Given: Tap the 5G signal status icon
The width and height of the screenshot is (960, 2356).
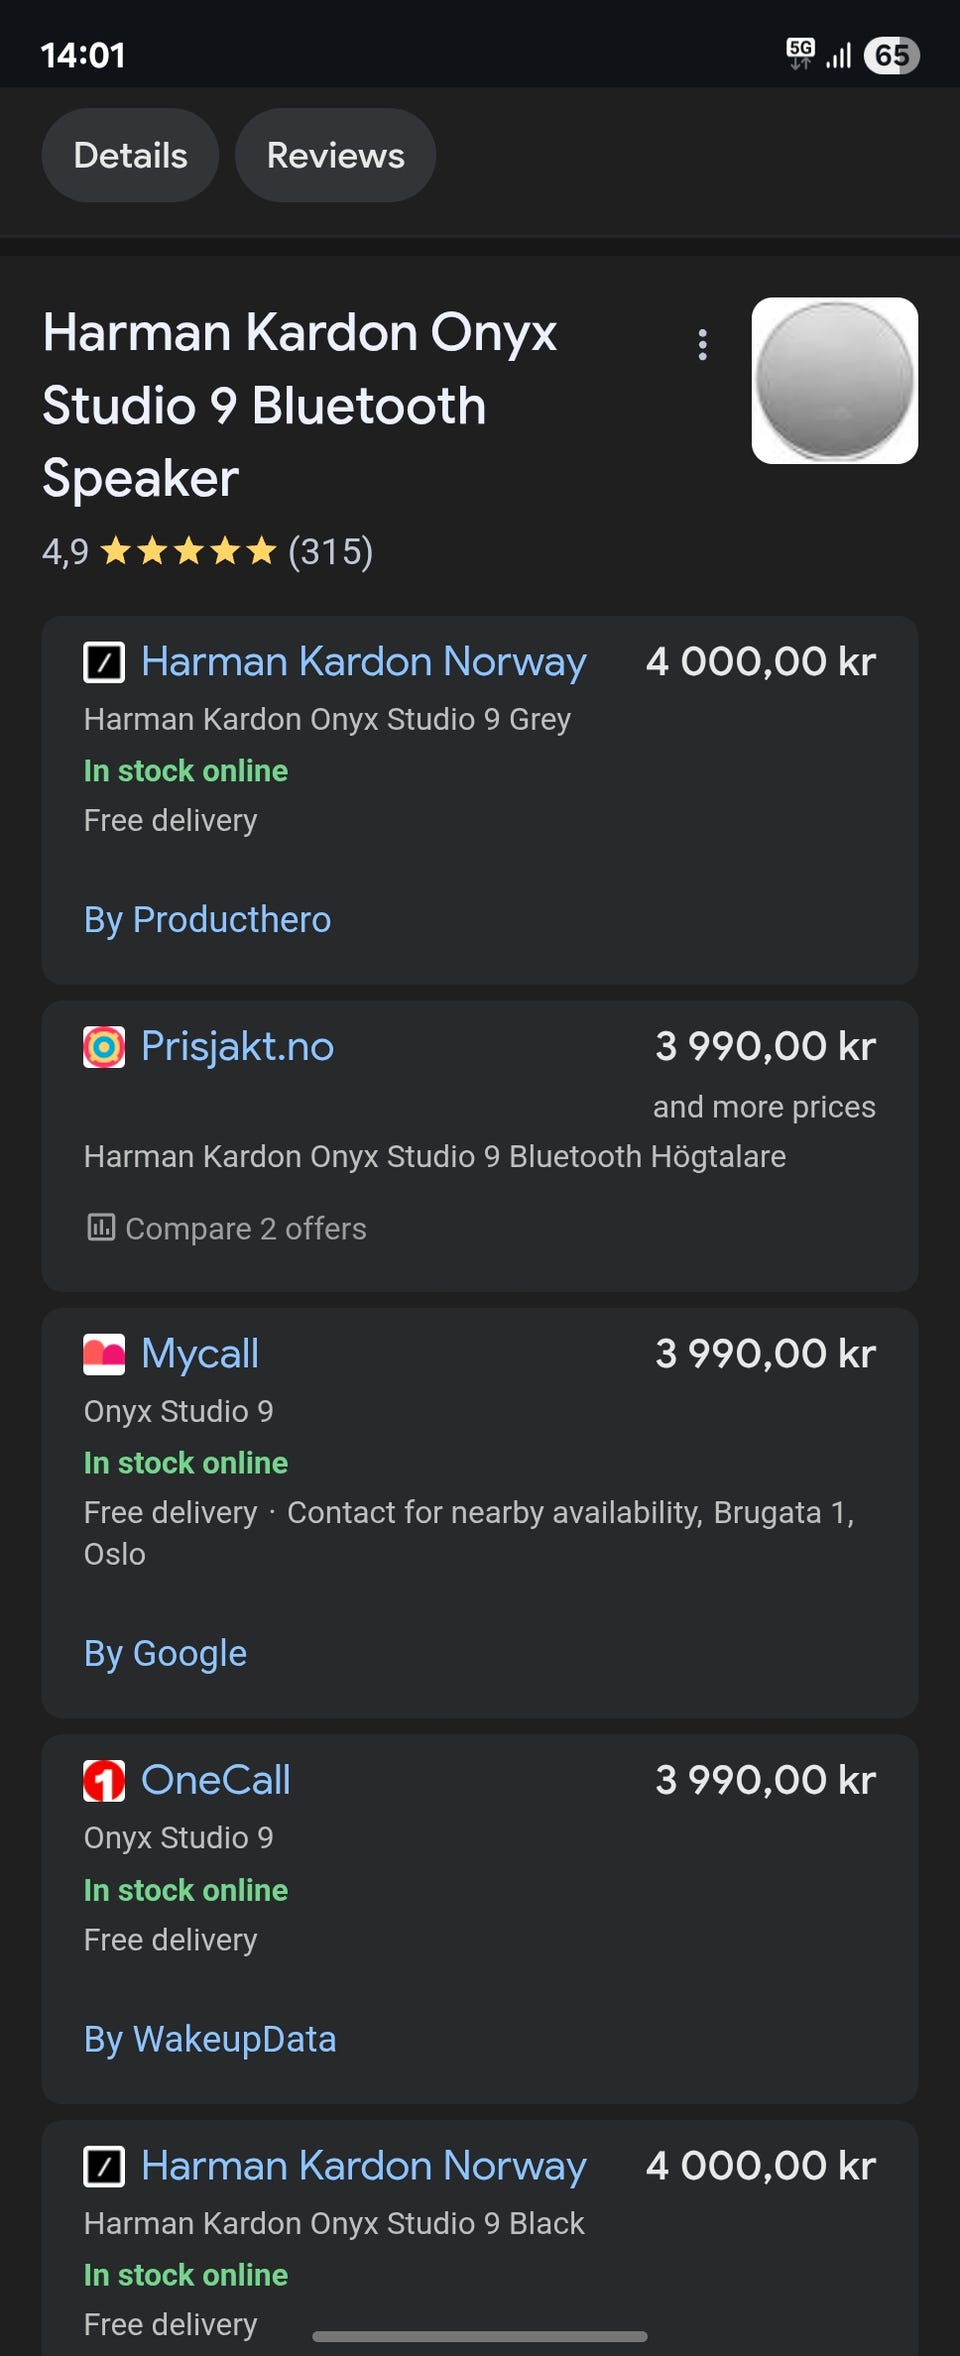Looking at the screenshot, I should point(800,53).
